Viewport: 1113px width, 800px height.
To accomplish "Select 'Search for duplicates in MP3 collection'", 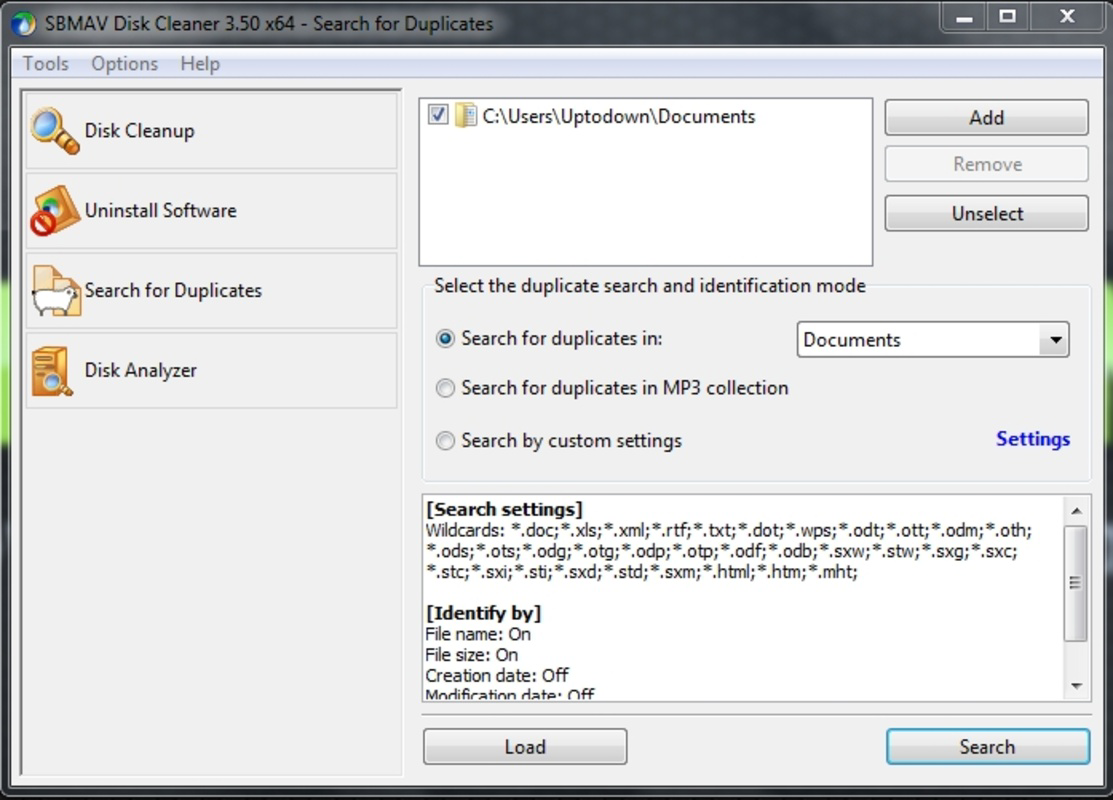I will point(445,388).
